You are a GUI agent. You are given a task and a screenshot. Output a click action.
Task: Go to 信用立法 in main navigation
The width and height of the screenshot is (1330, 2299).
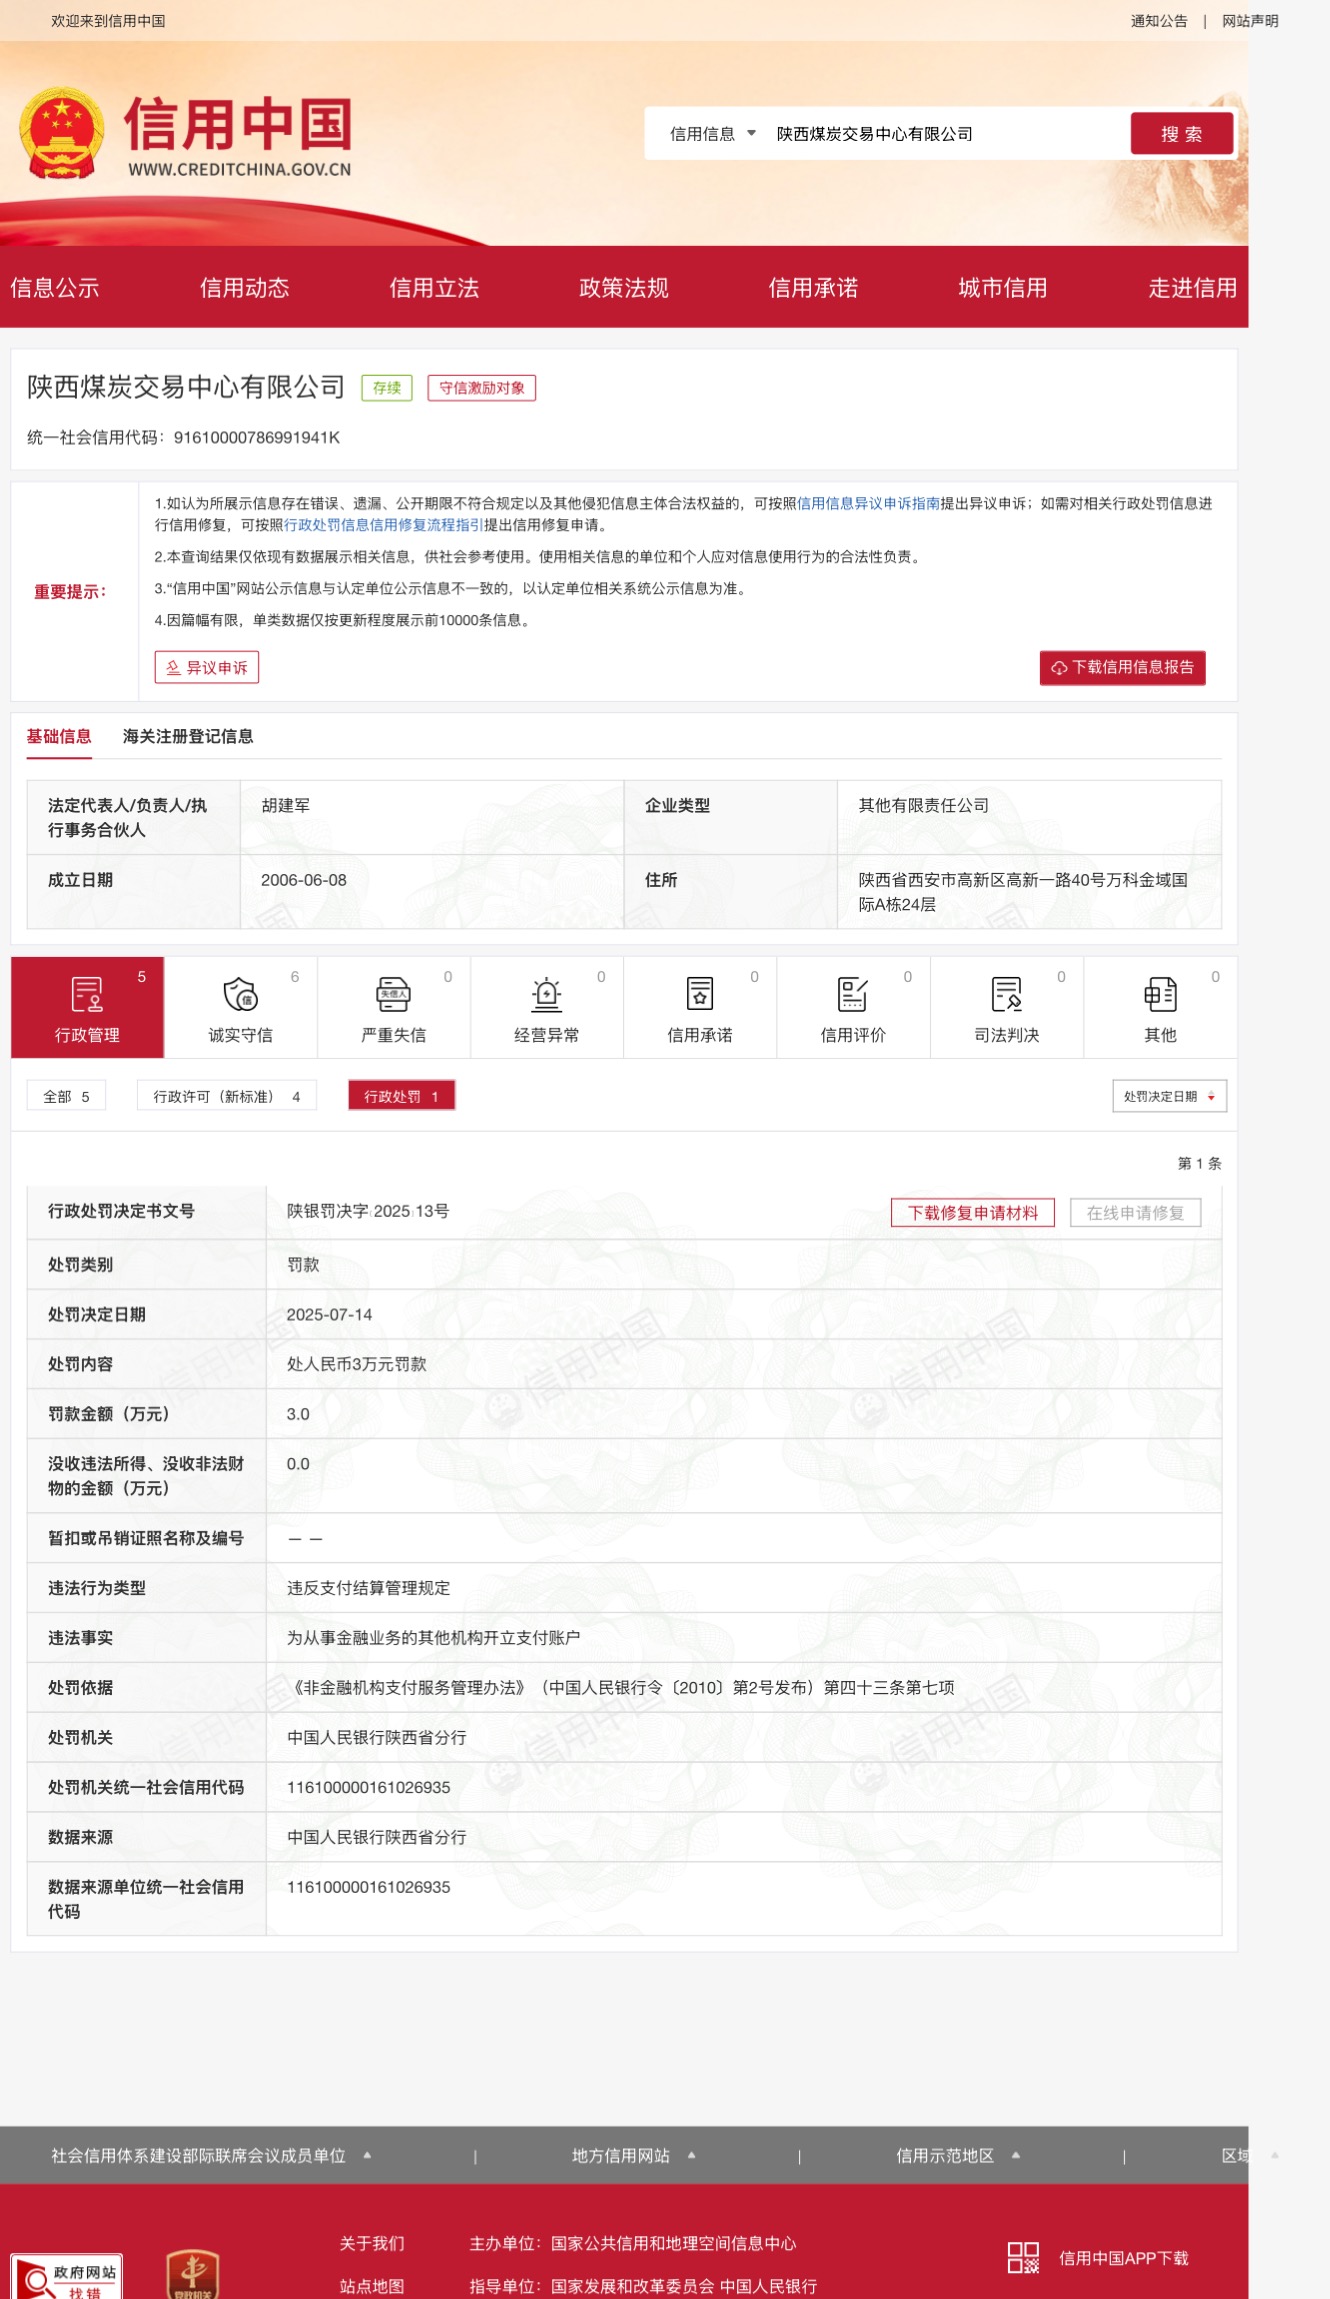click(x=434, y=288)
